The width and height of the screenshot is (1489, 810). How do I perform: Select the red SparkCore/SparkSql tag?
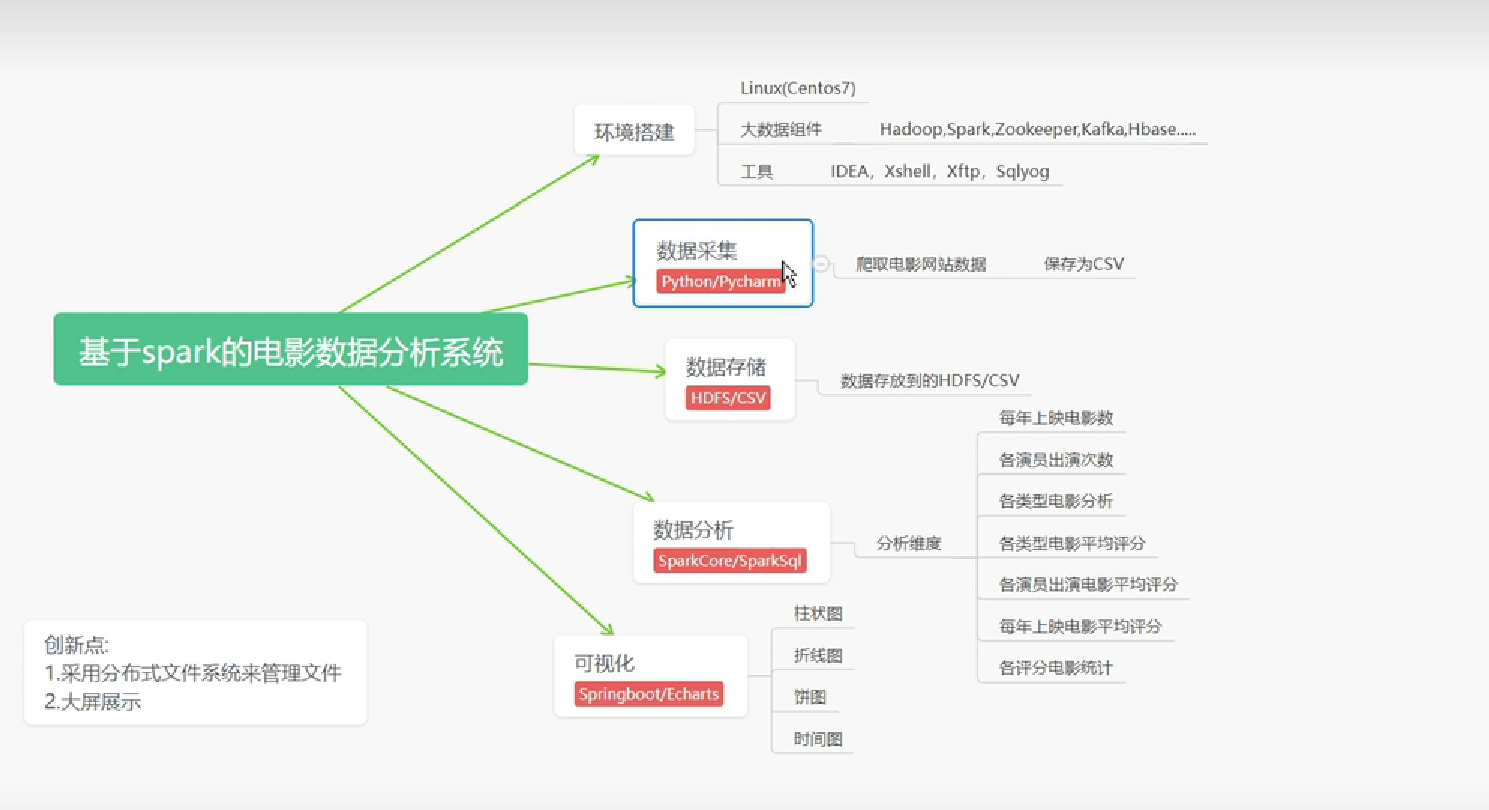(x=729, y=561)
